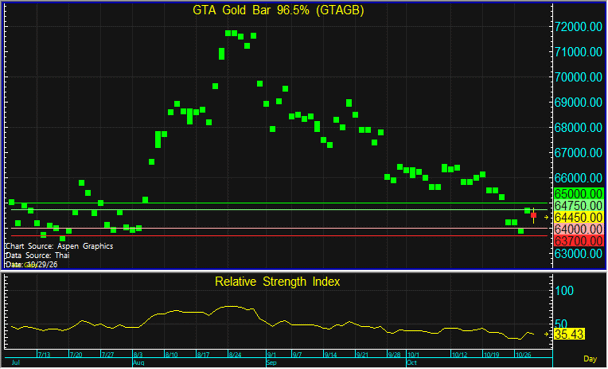The image size is (608, 369).
Task: Click the Chart Source: Aspen Graphics text
Action: click(x=59, y=246)
